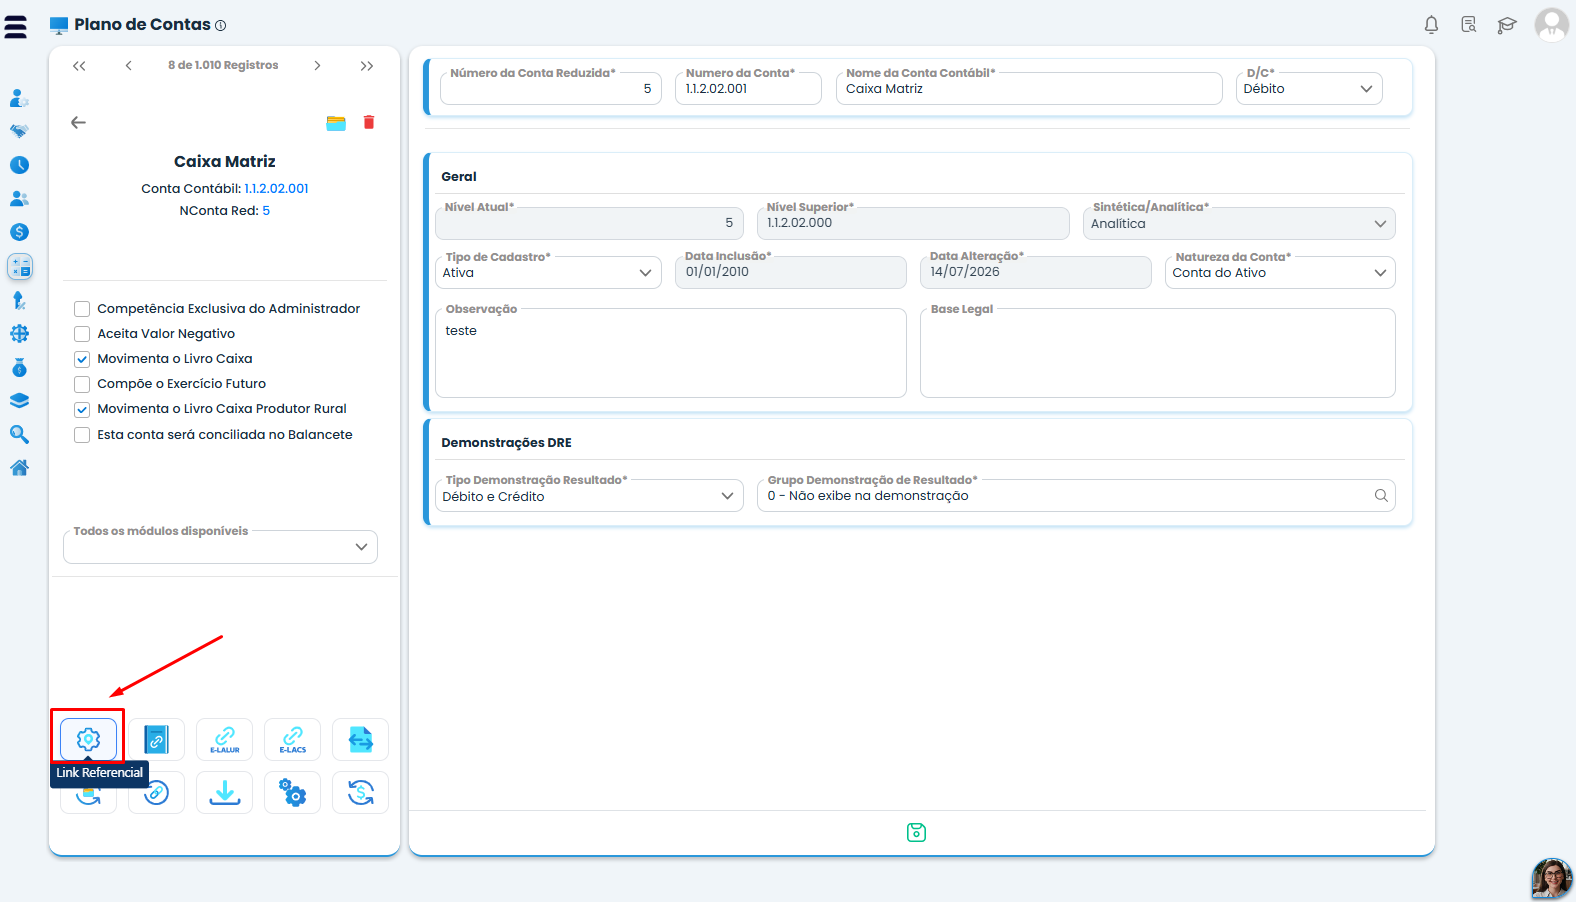Check Esta conta será conciliada no Balancete
The width and height of the screenshot is (1576, 902).
click(x=82, y=435)
